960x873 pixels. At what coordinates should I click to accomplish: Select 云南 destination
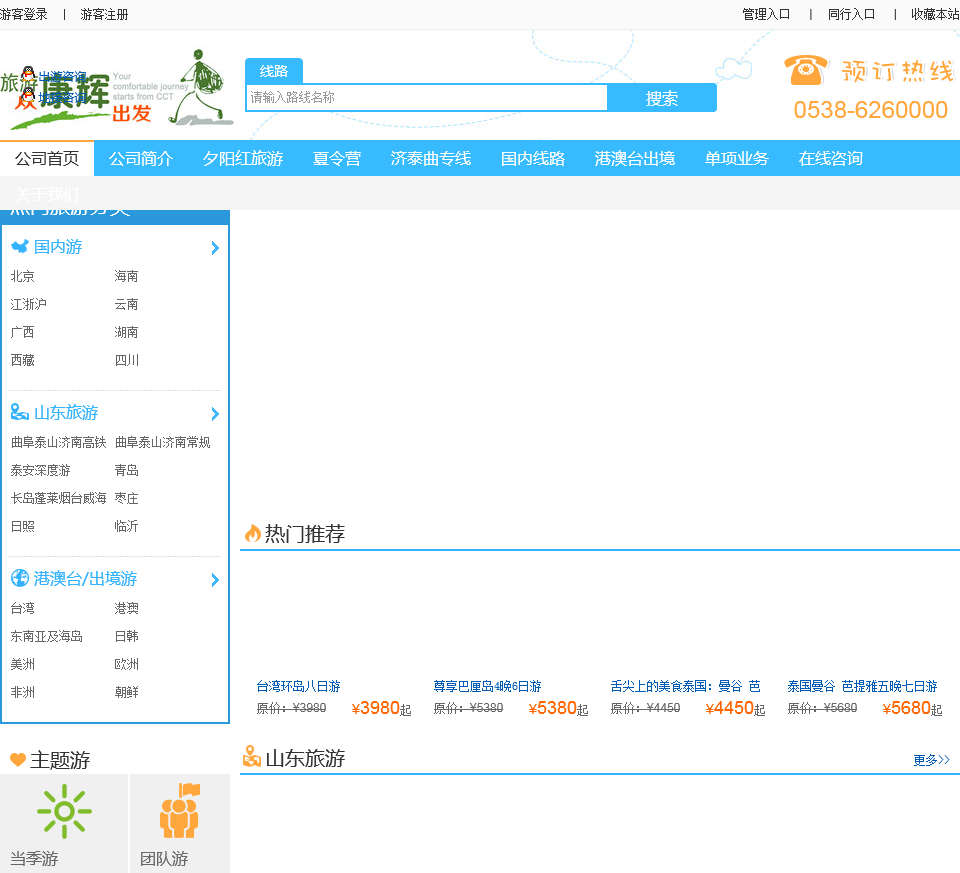point(126,304)
